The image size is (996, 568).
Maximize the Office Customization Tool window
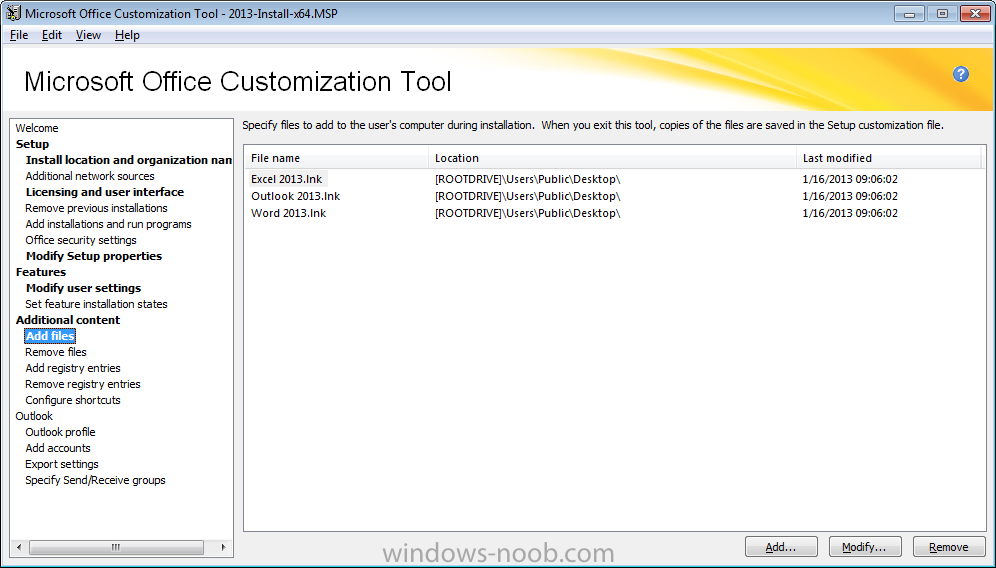point(942,13)
